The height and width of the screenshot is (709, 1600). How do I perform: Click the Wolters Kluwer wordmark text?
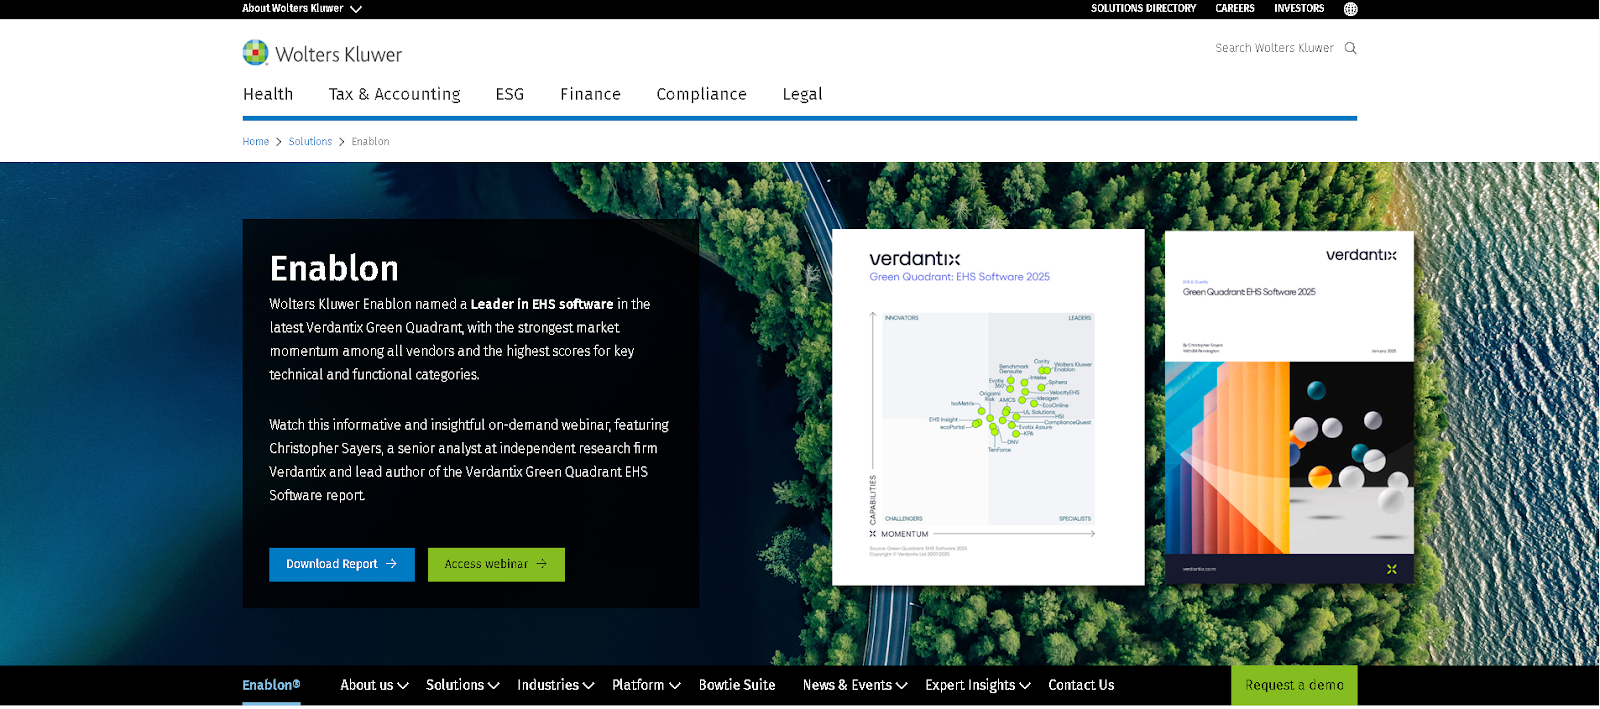pos(338,55)
